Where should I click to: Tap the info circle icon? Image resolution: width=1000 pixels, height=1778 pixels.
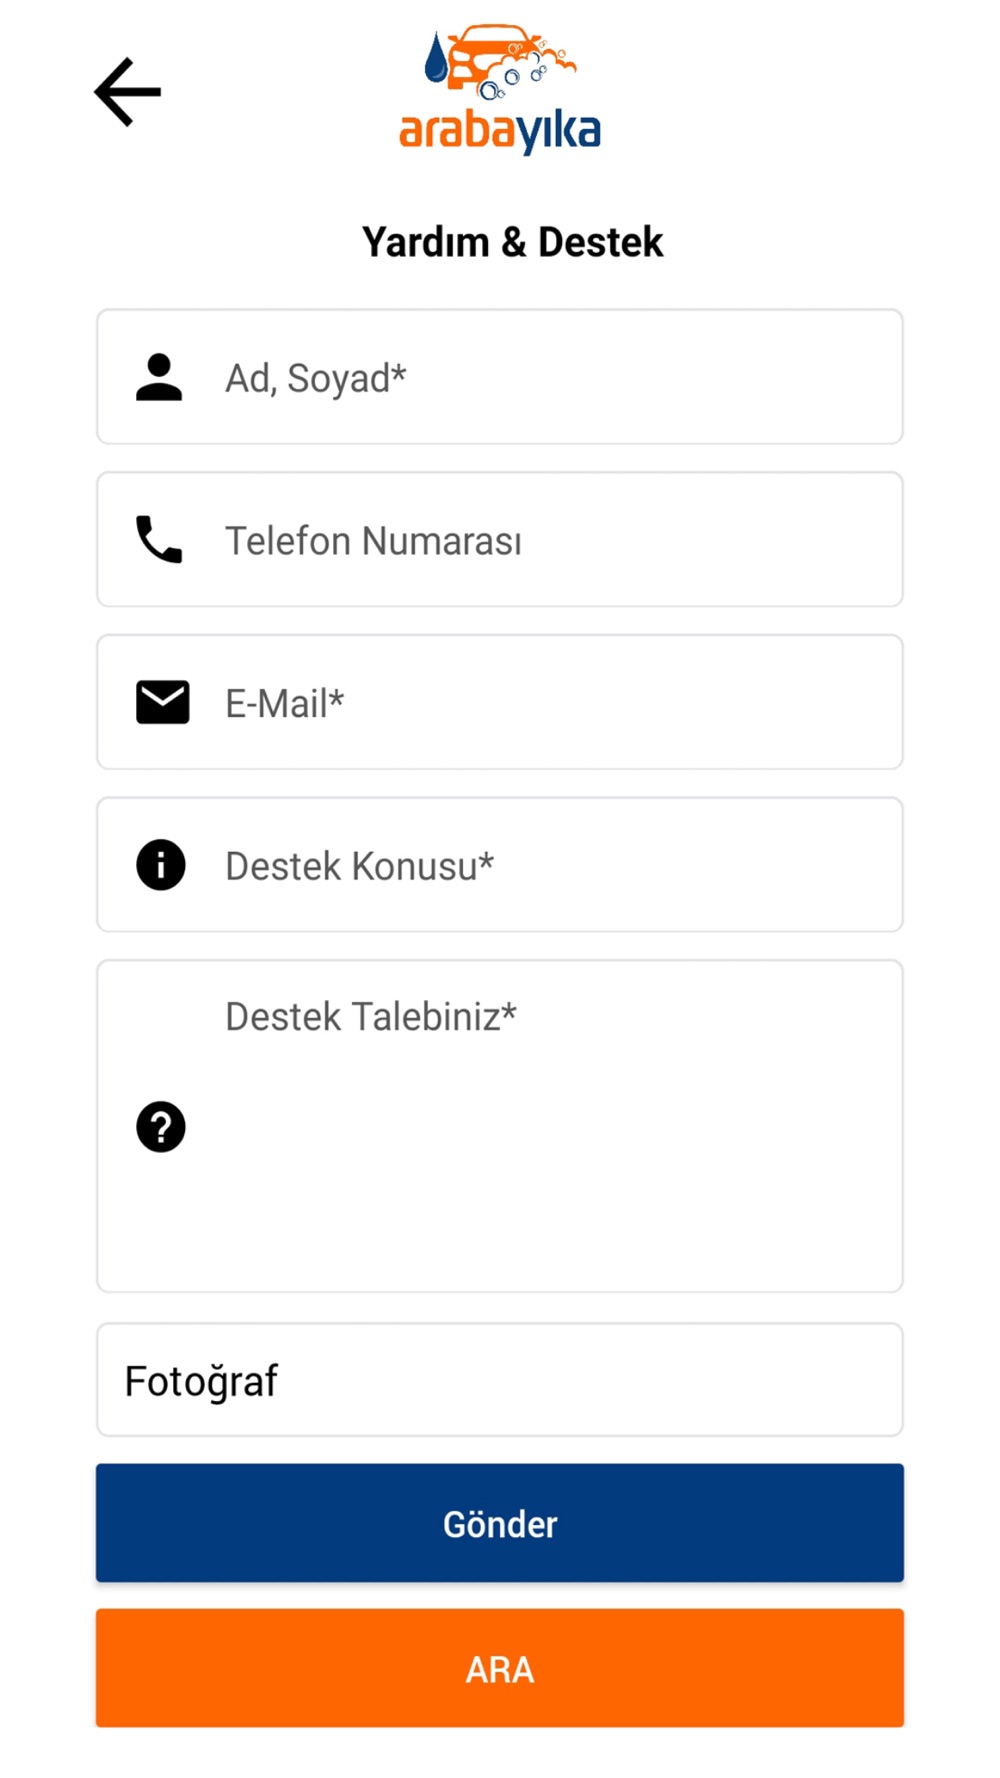point(161,865)
